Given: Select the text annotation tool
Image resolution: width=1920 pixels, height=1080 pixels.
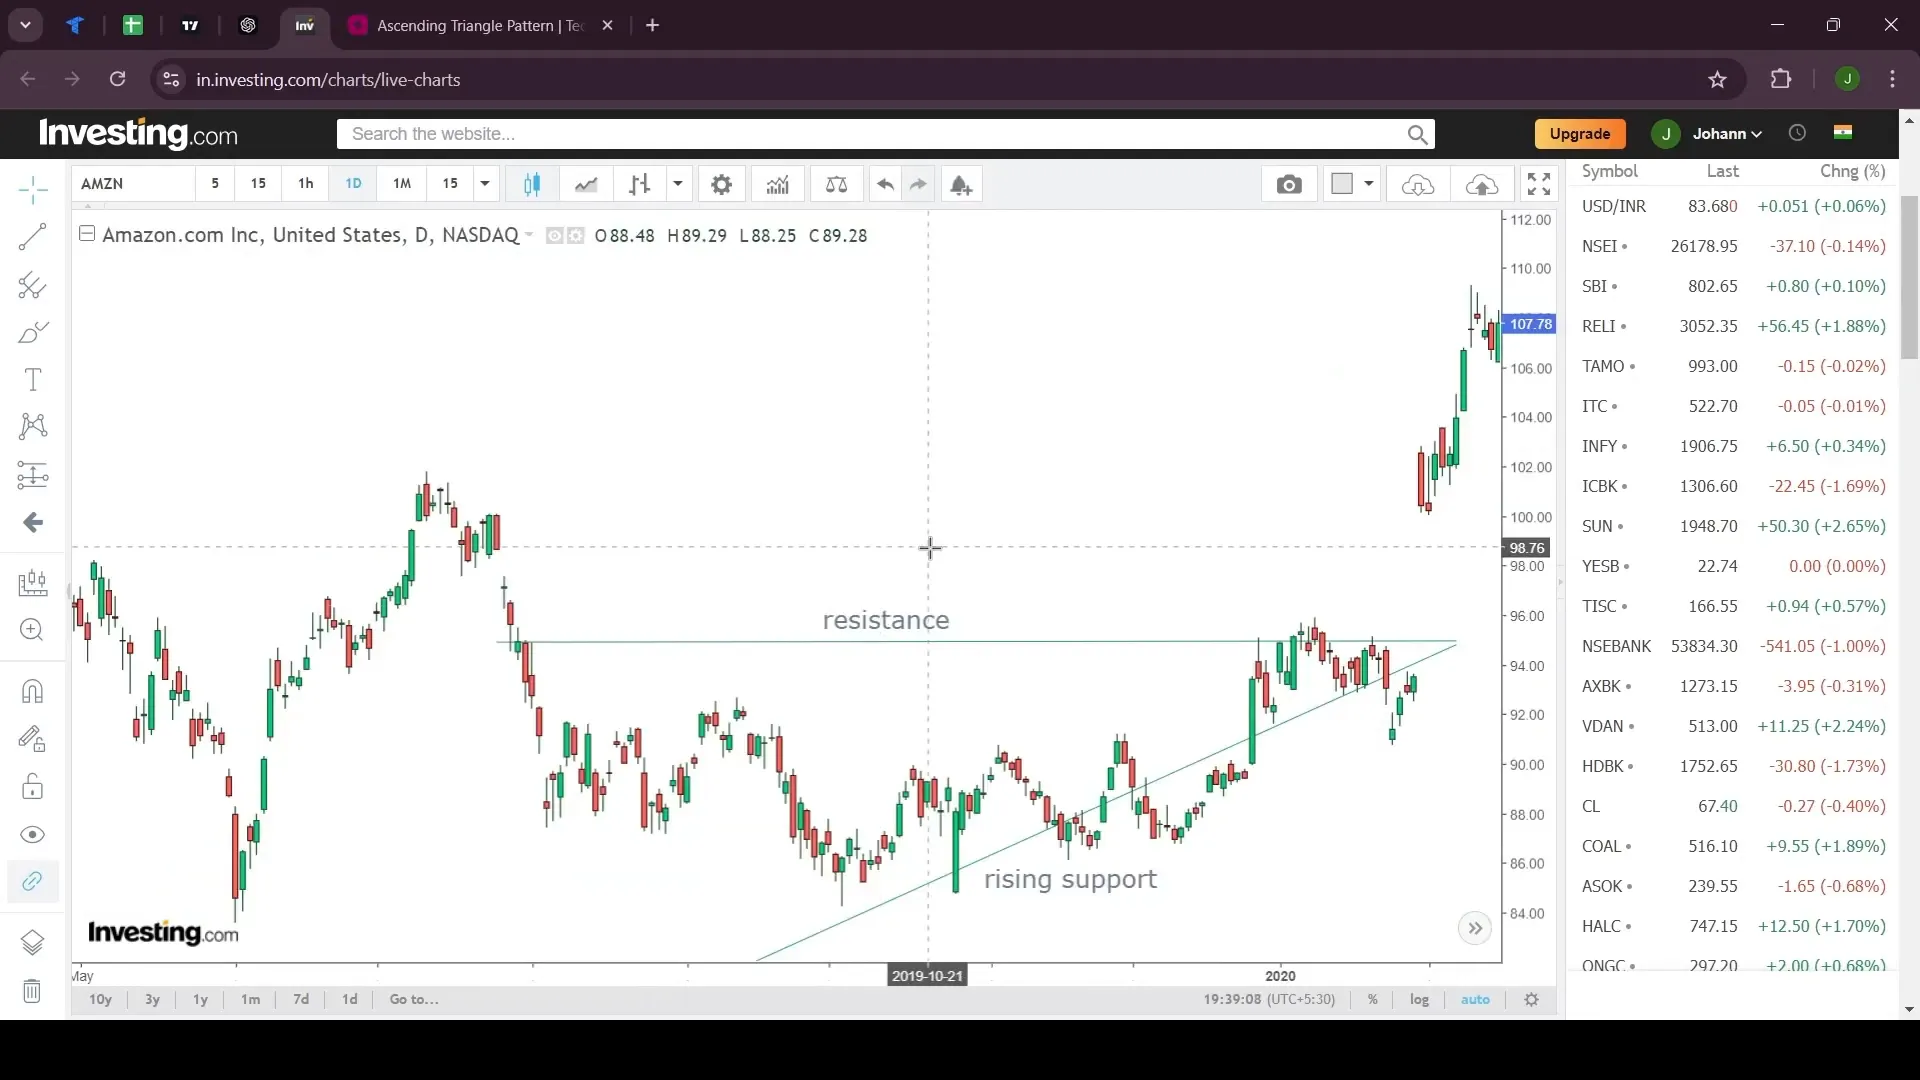Looking at the screenshot, I should click(32, 380).
